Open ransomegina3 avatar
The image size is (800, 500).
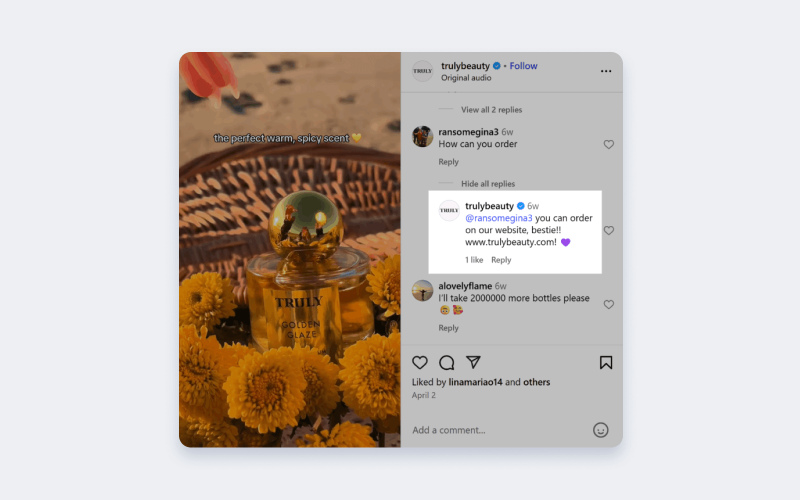pyautogui.click(x=422, y=136)
